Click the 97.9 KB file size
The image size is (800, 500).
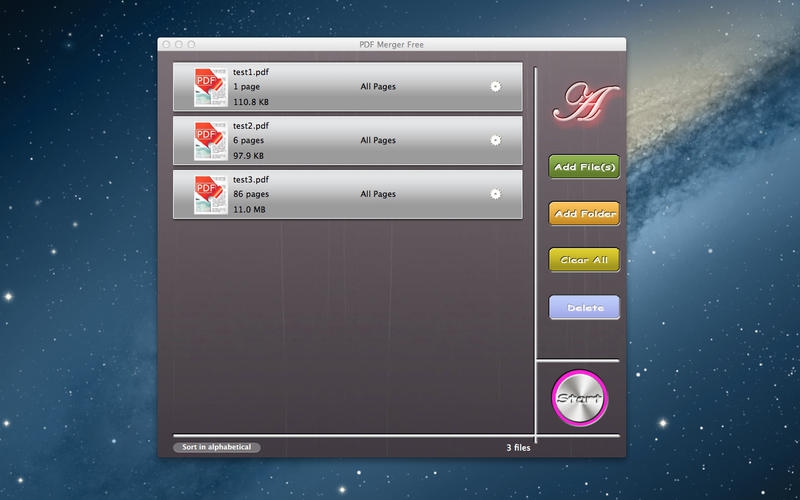(248, 156)
